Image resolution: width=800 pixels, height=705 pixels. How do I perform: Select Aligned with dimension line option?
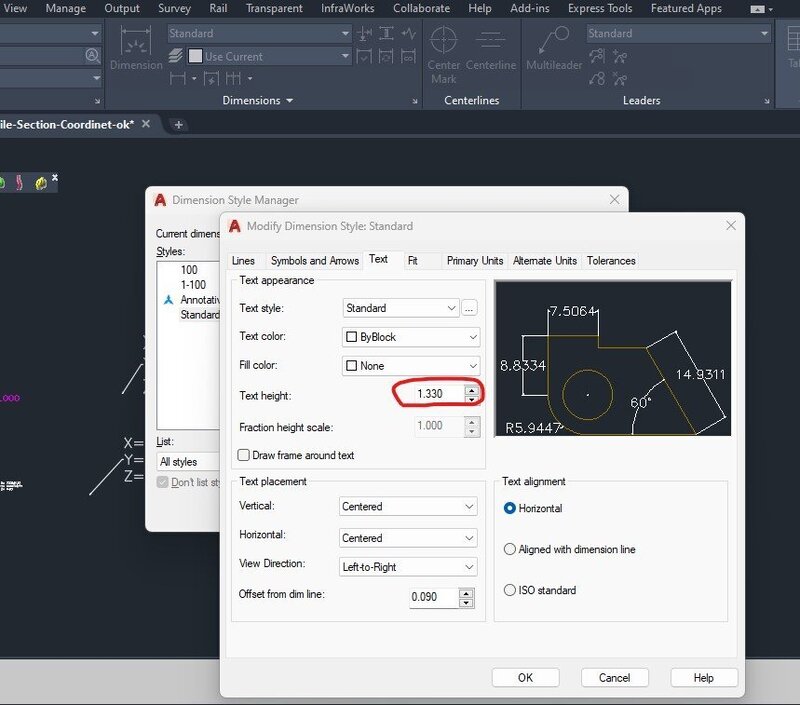pyautogui.click(x=510, y=549)
